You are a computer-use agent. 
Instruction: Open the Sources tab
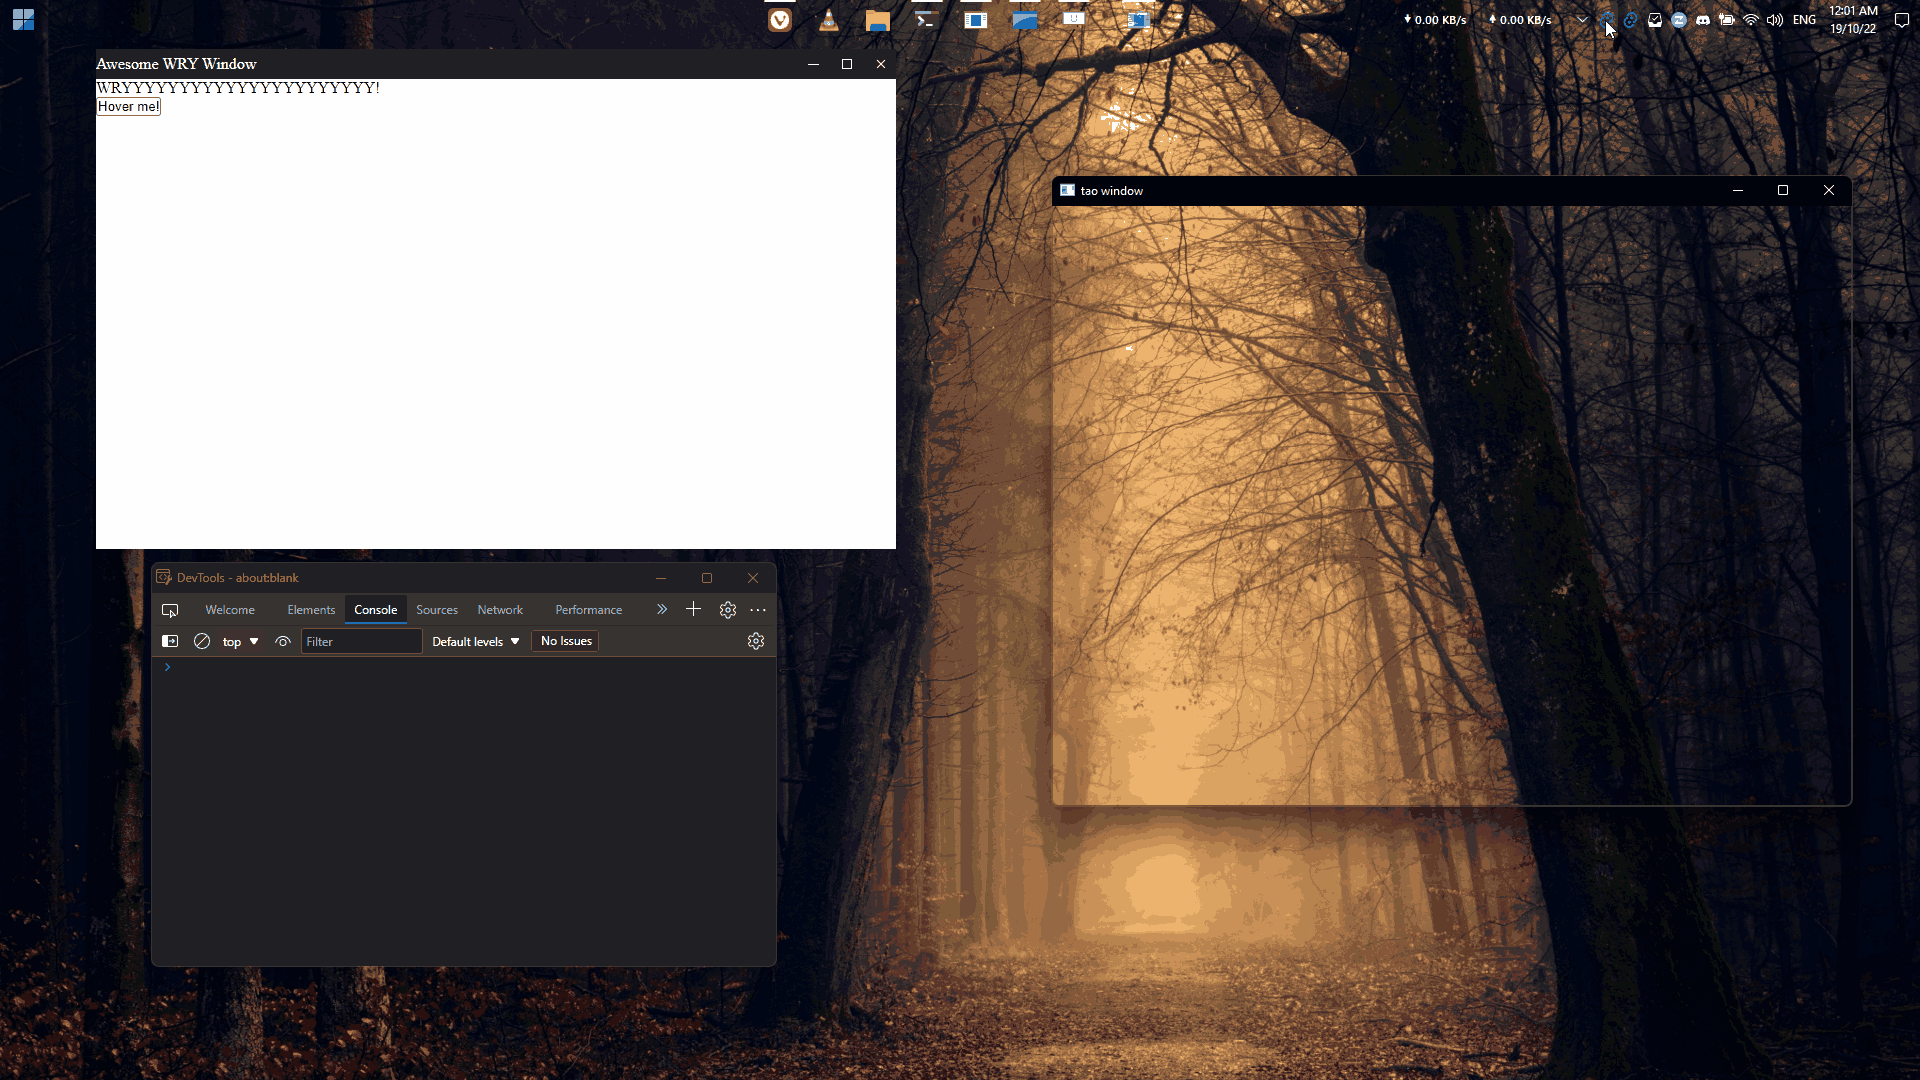click(437, 610)
